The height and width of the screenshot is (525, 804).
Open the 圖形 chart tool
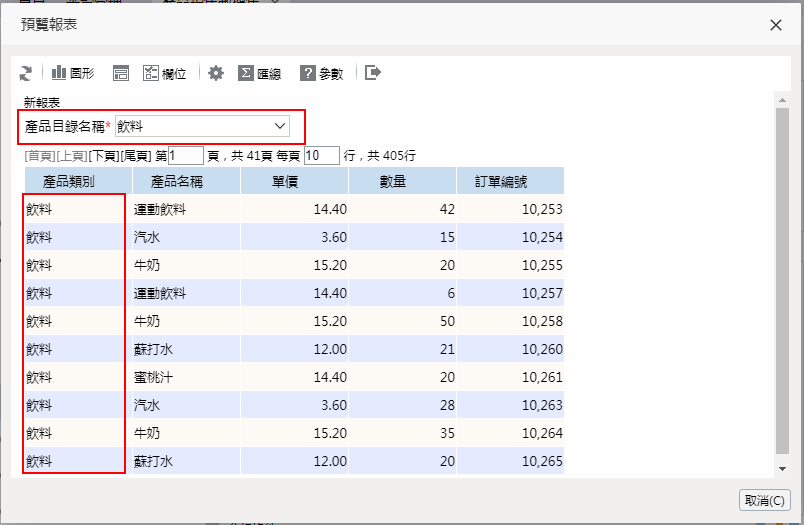[x=73, y=73]
